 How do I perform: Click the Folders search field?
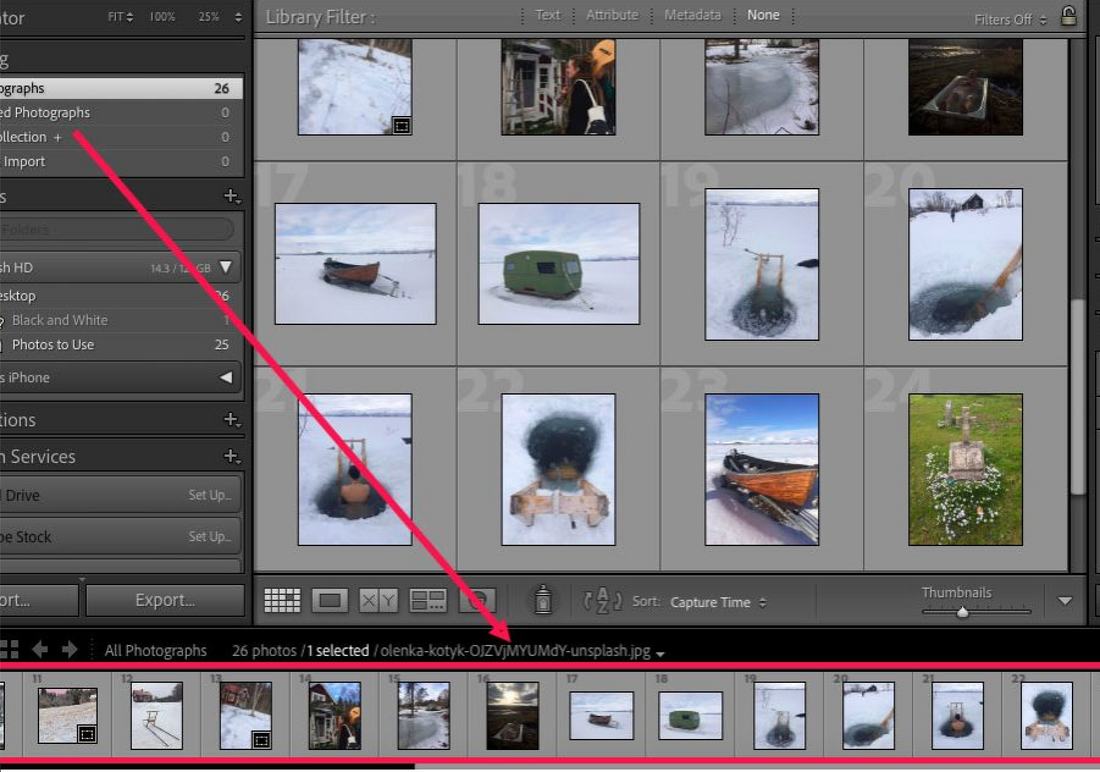[x=116, y=229]
